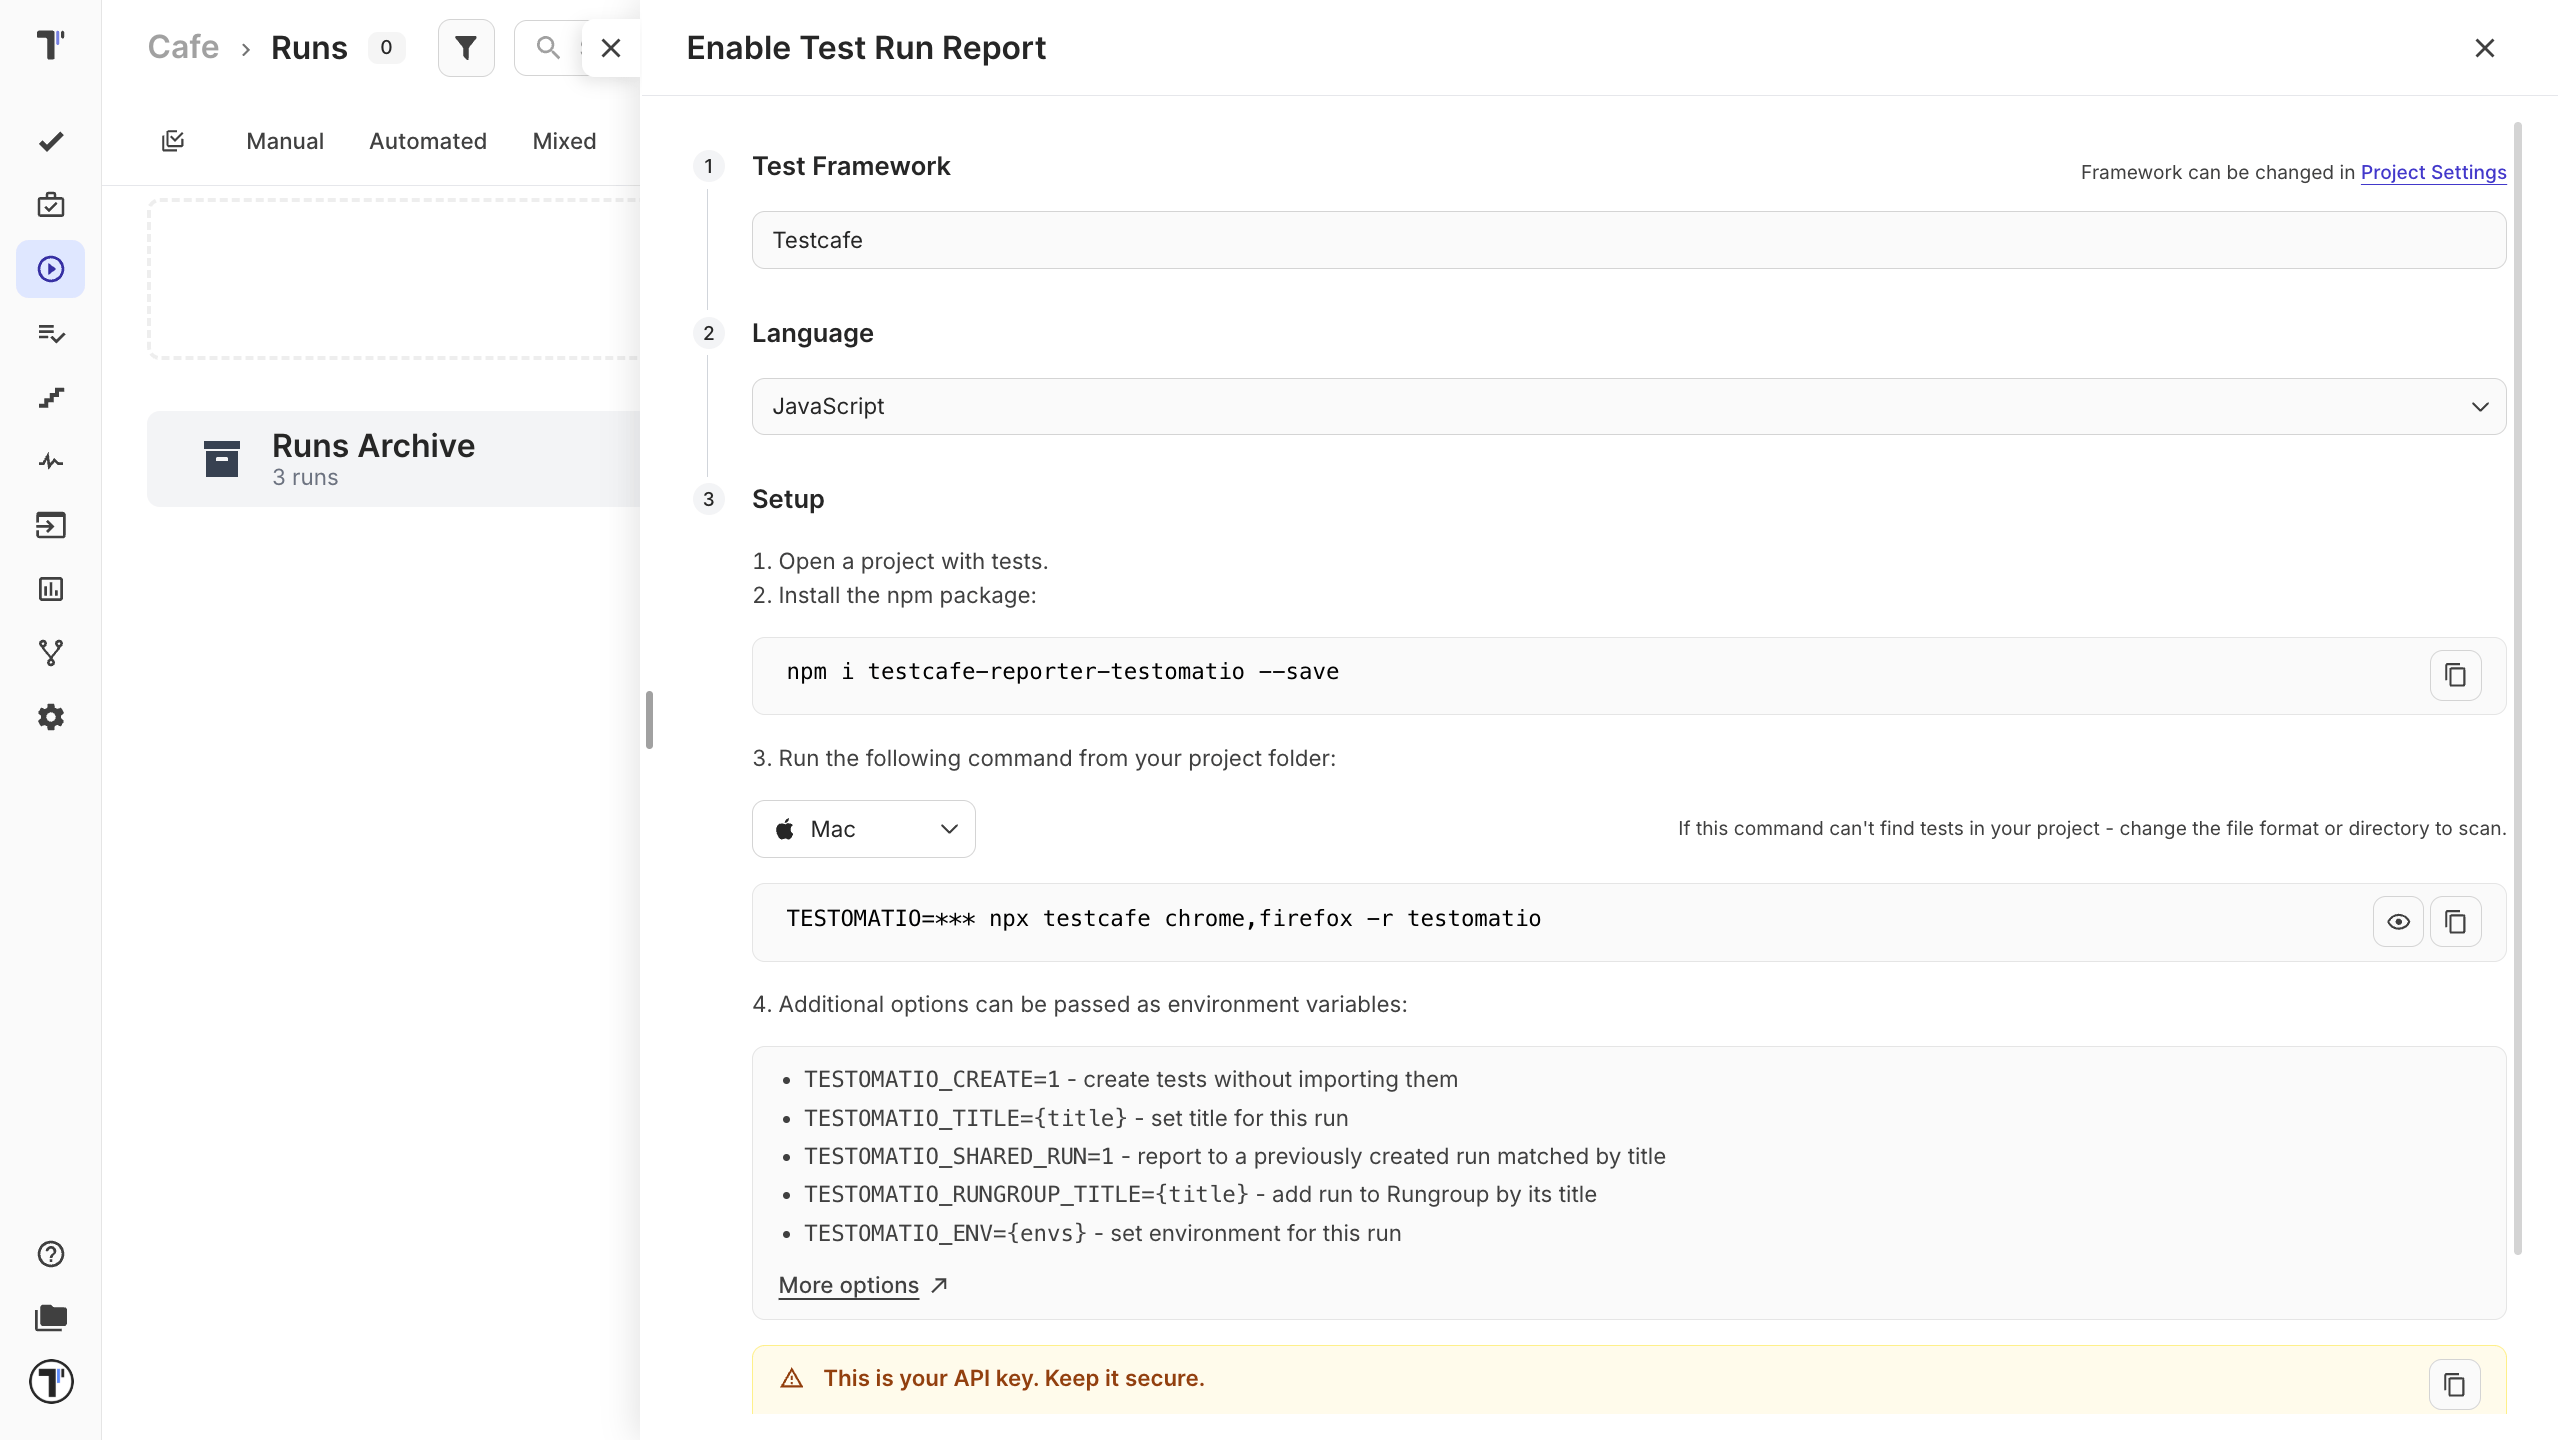Image resolution: width=2560 pixels, height=1440 pixels.
Task: Open the Help question mark icon
Action: (51, 1254)
